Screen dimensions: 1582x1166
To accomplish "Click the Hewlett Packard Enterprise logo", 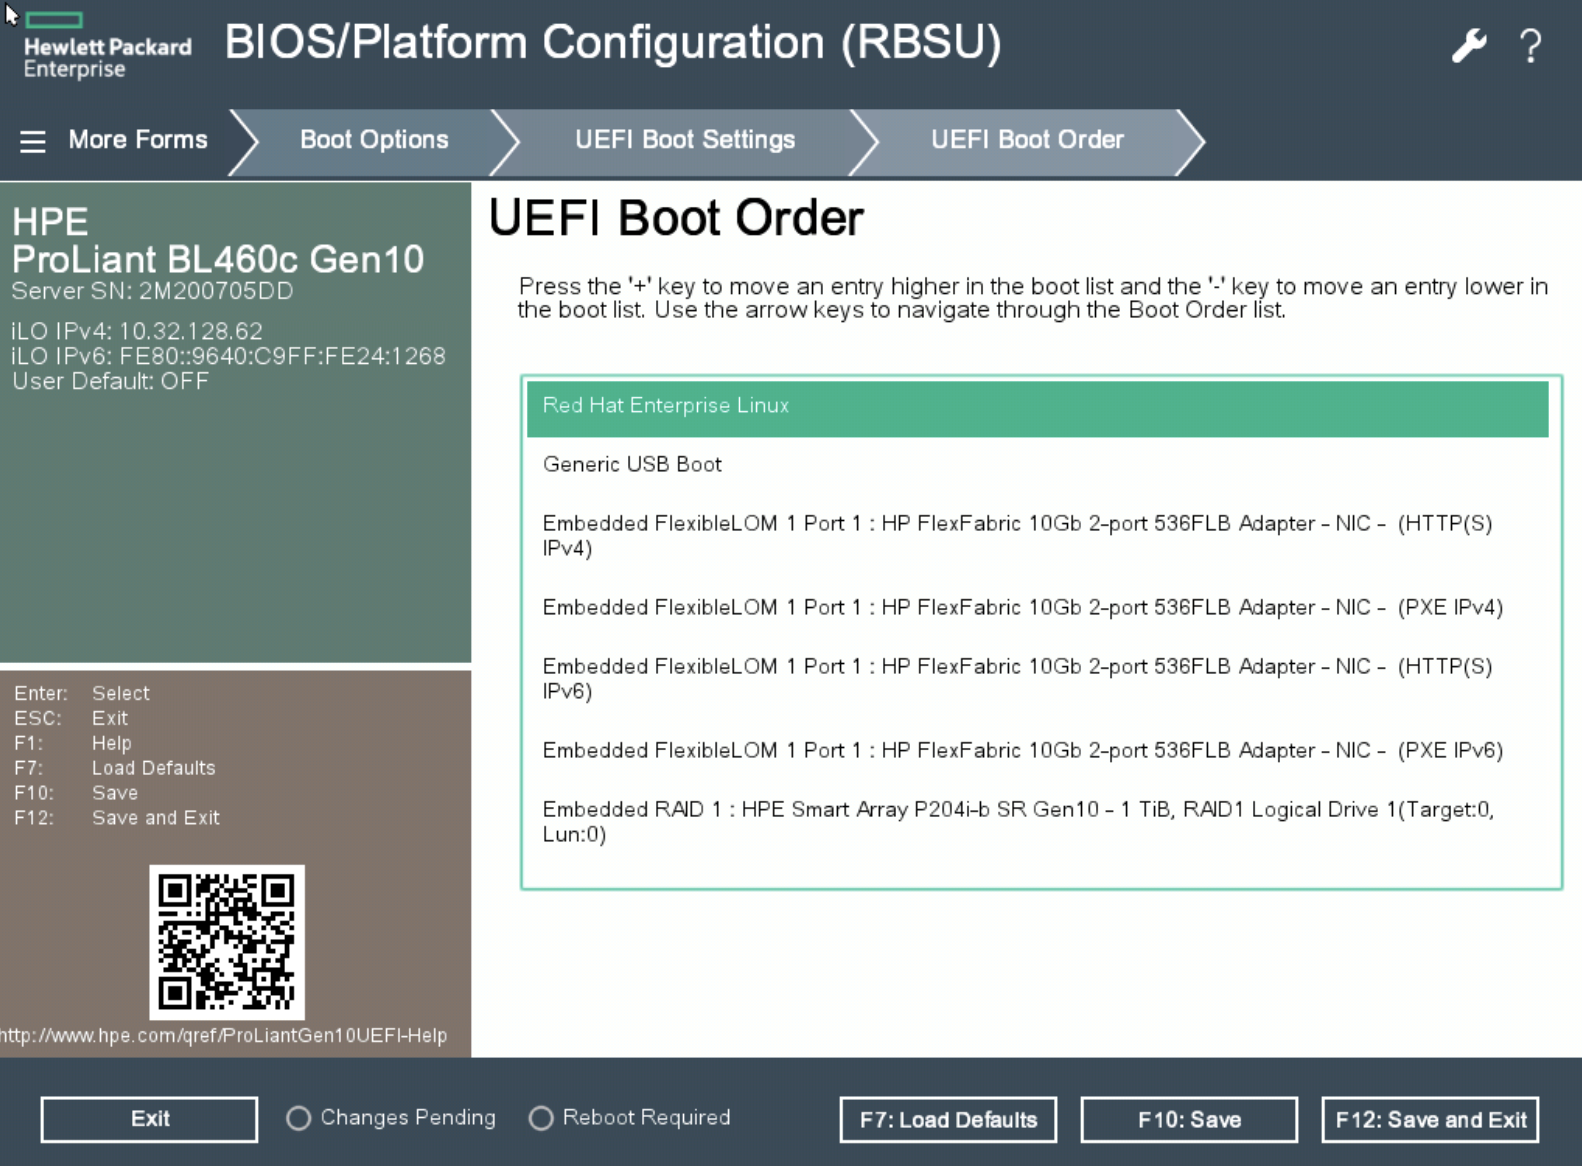I will click(106, 47).
